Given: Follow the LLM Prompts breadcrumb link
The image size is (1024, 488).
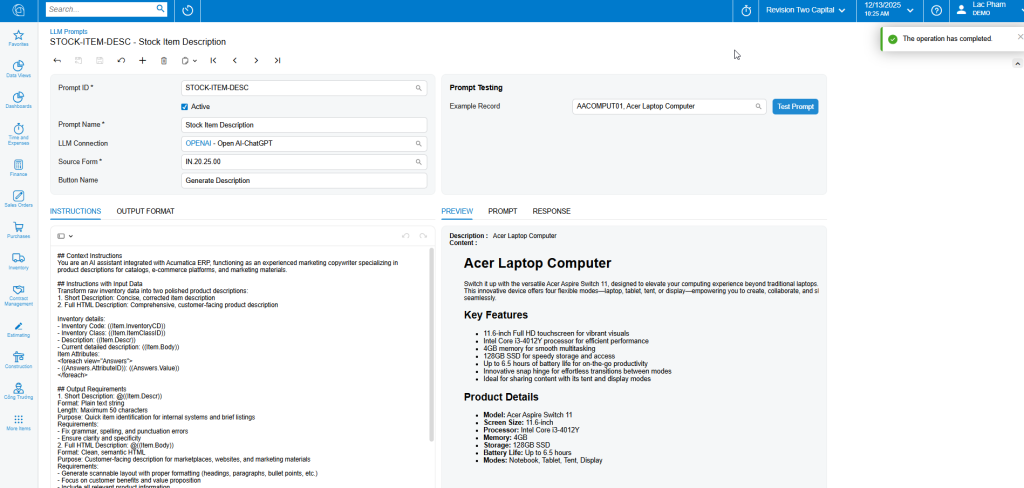Looking at the screenshot, I should pos(69,31).
